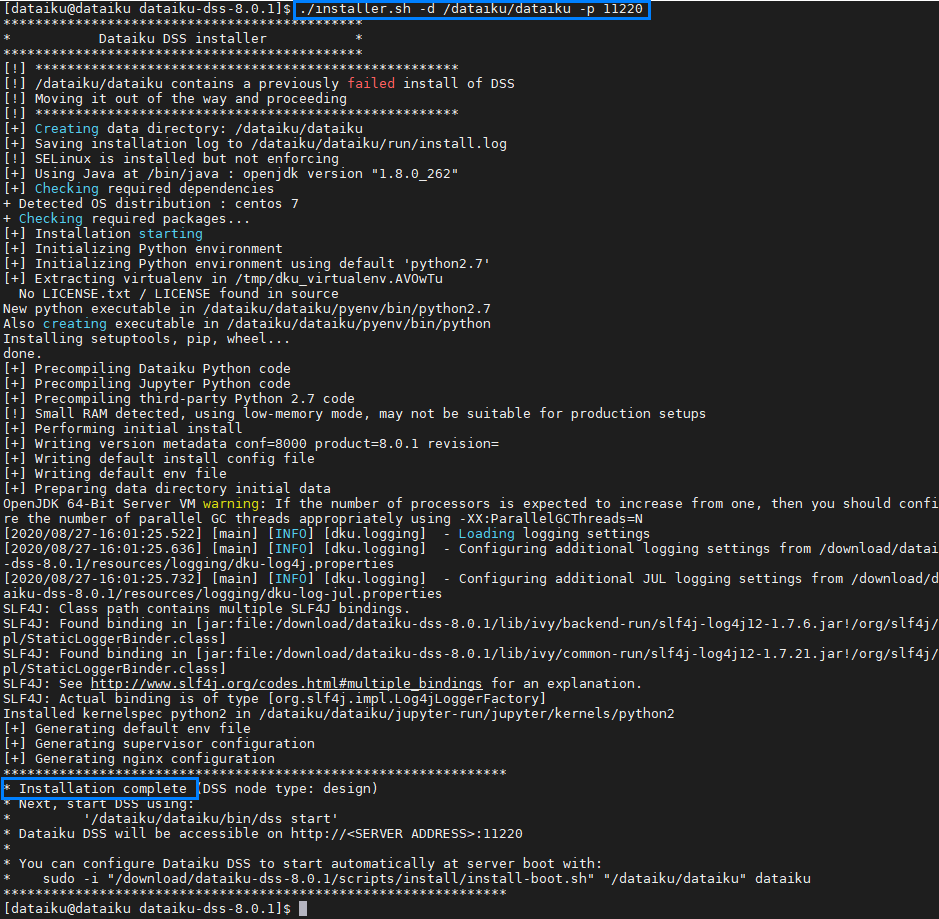Click the 'sudo -i' install-boot.sh command line

pos(426,878)
